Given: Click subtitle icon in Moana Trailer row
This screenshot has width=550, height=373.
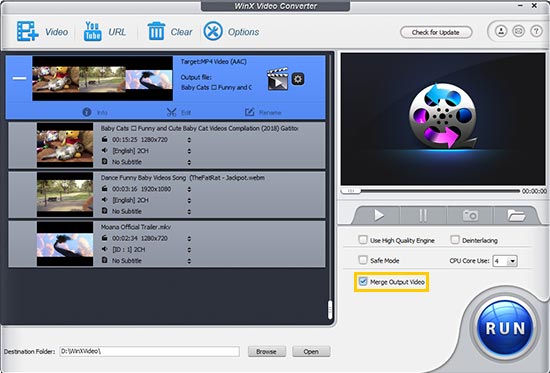Looking at the screenshot, I should pyautogui.click(x=105, y=260).
